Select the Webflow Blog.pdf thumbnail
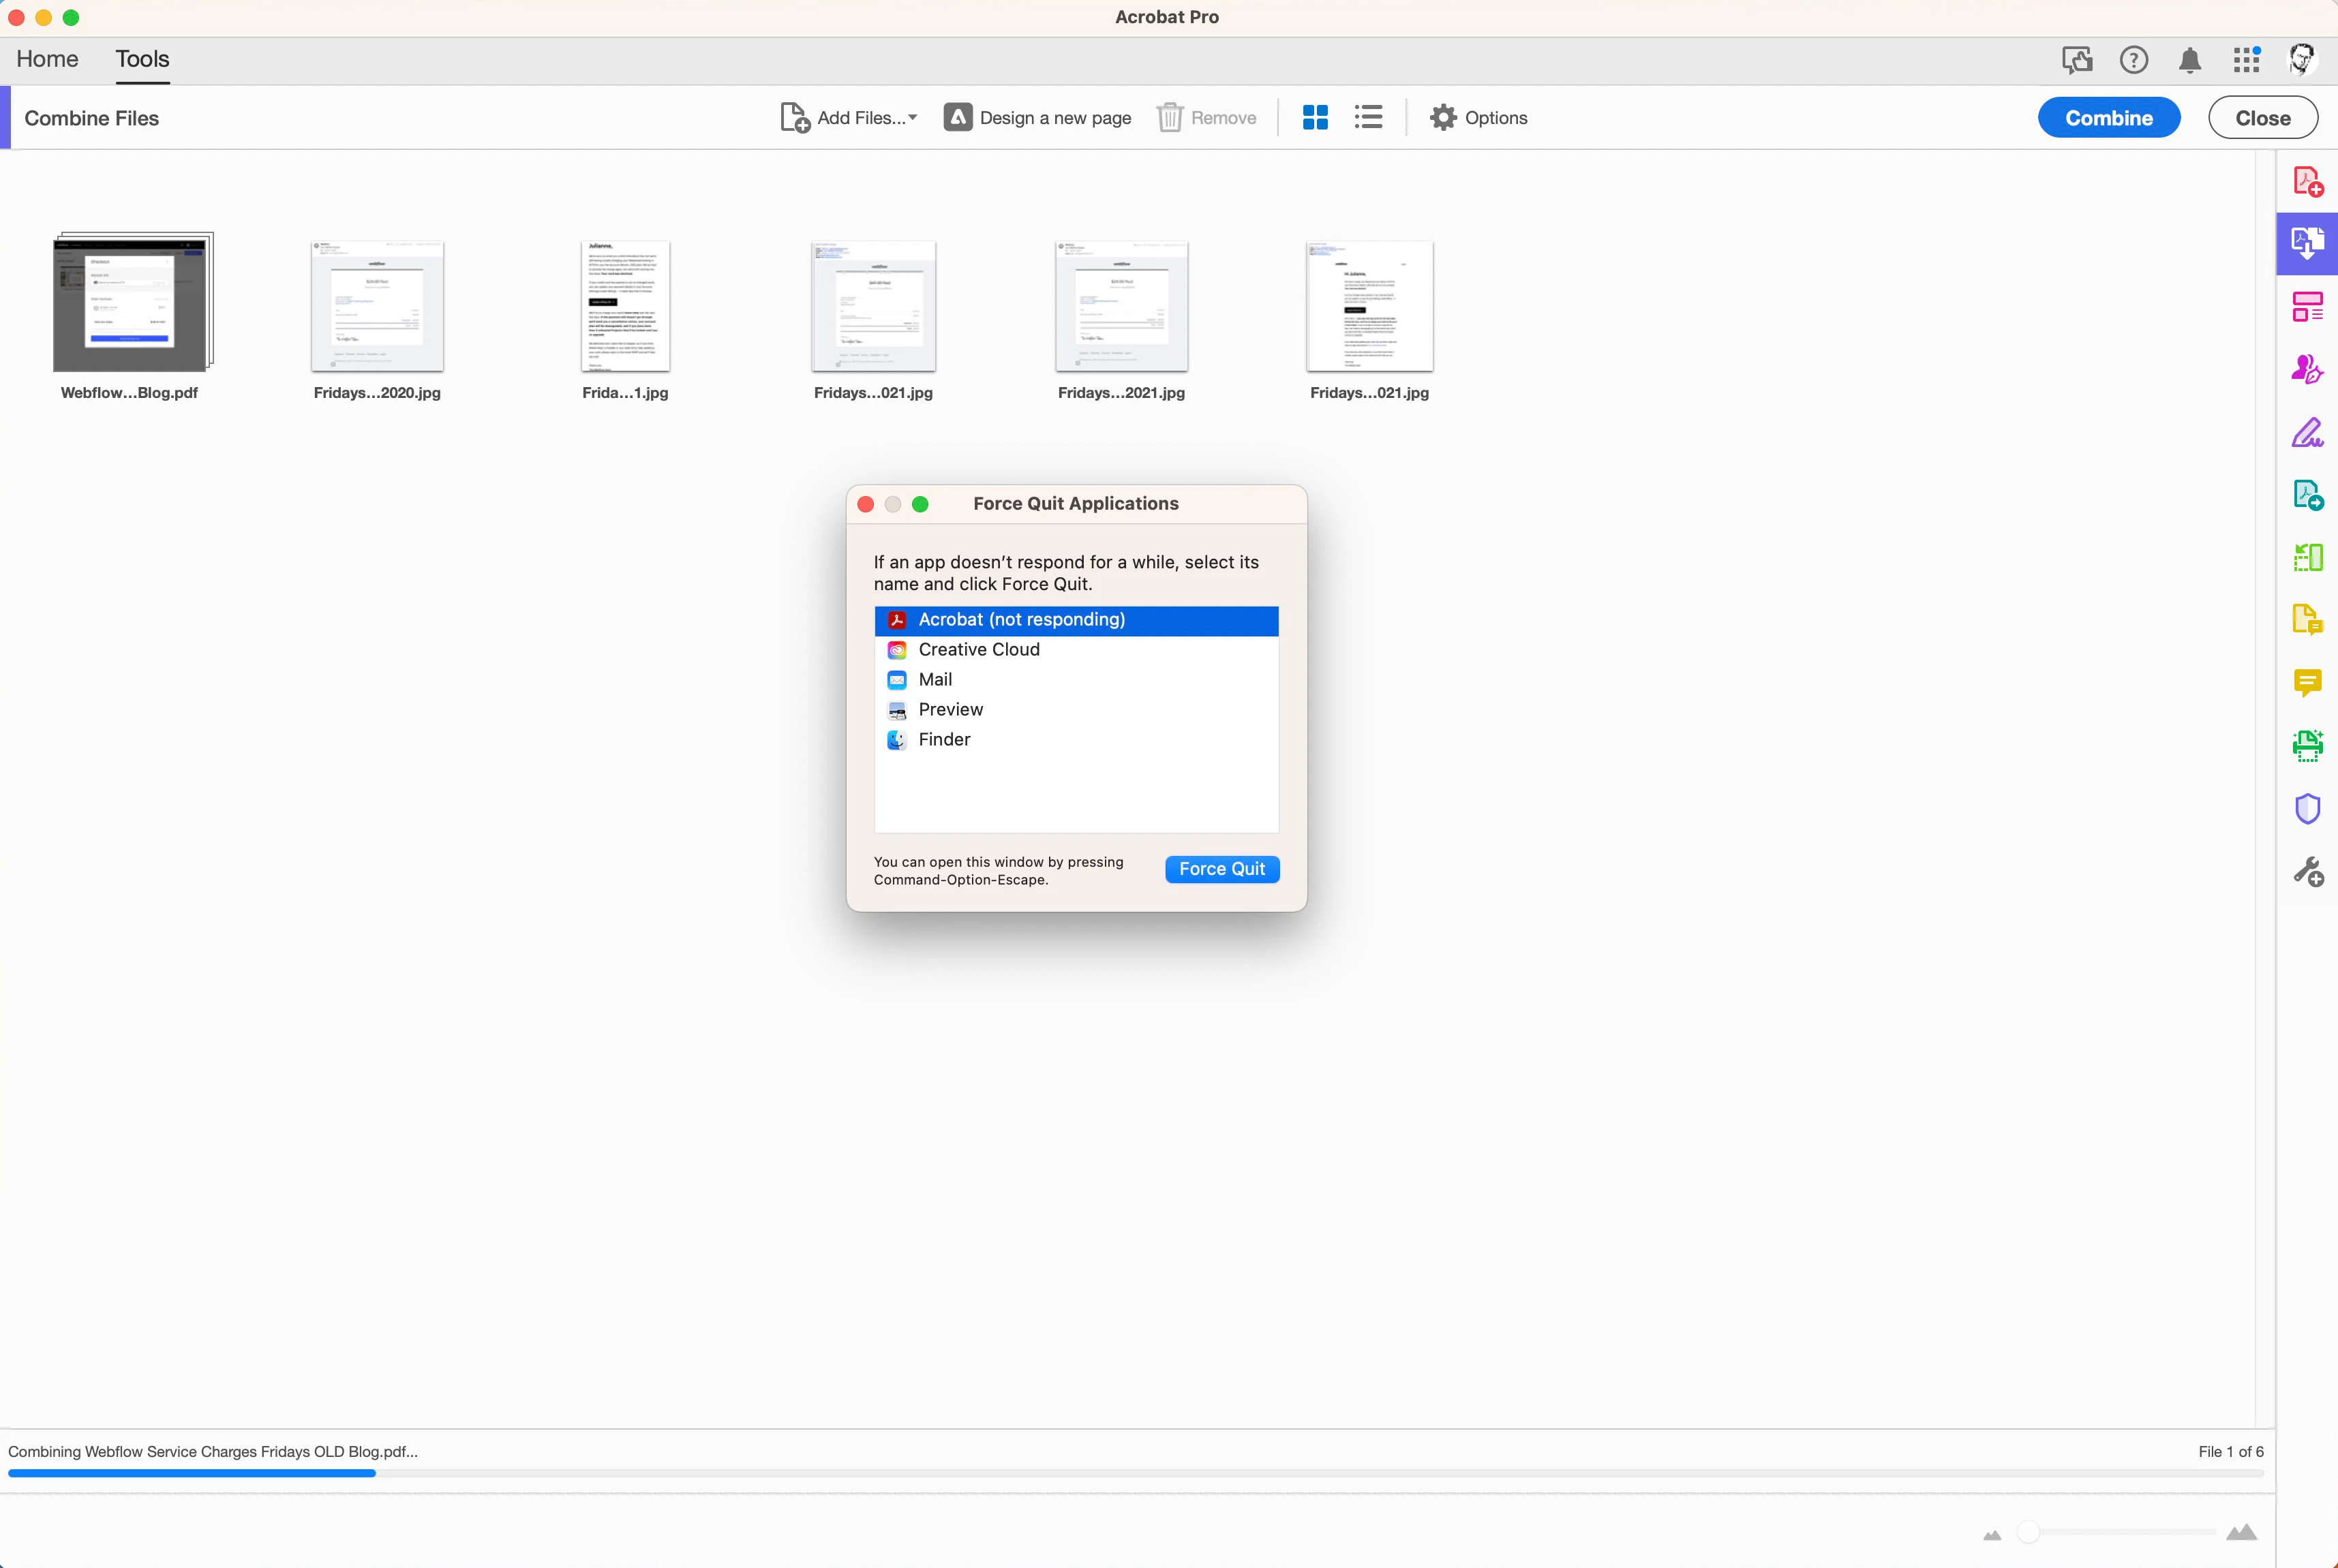Image resolution: width=2338 pixels, height=1568 pixels. pyautogui.click(x=131, y=305)
